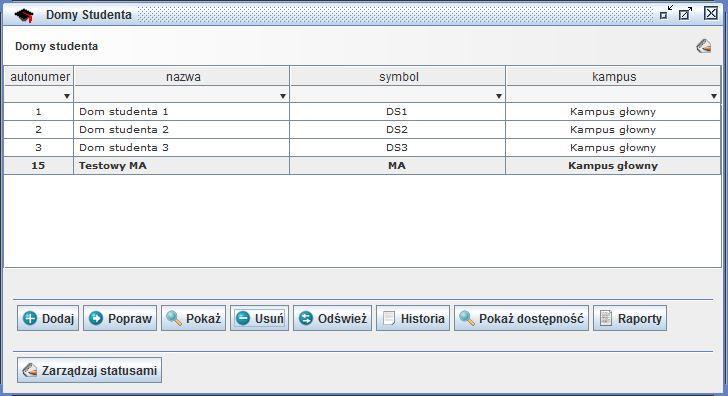
Task: Open the symbol column filter dropdown
Action: point(498,96)
